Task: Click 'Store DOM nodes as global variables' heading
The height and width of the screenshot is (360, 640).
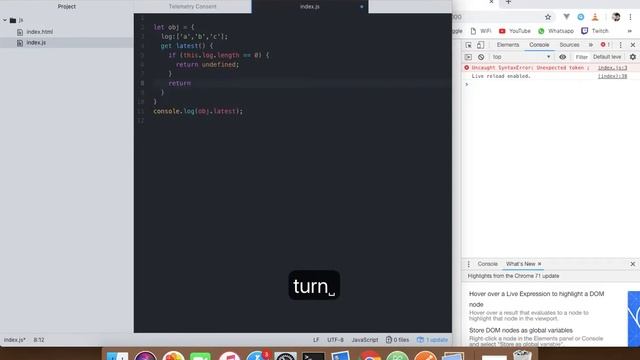Action: [x=521, y=330]
